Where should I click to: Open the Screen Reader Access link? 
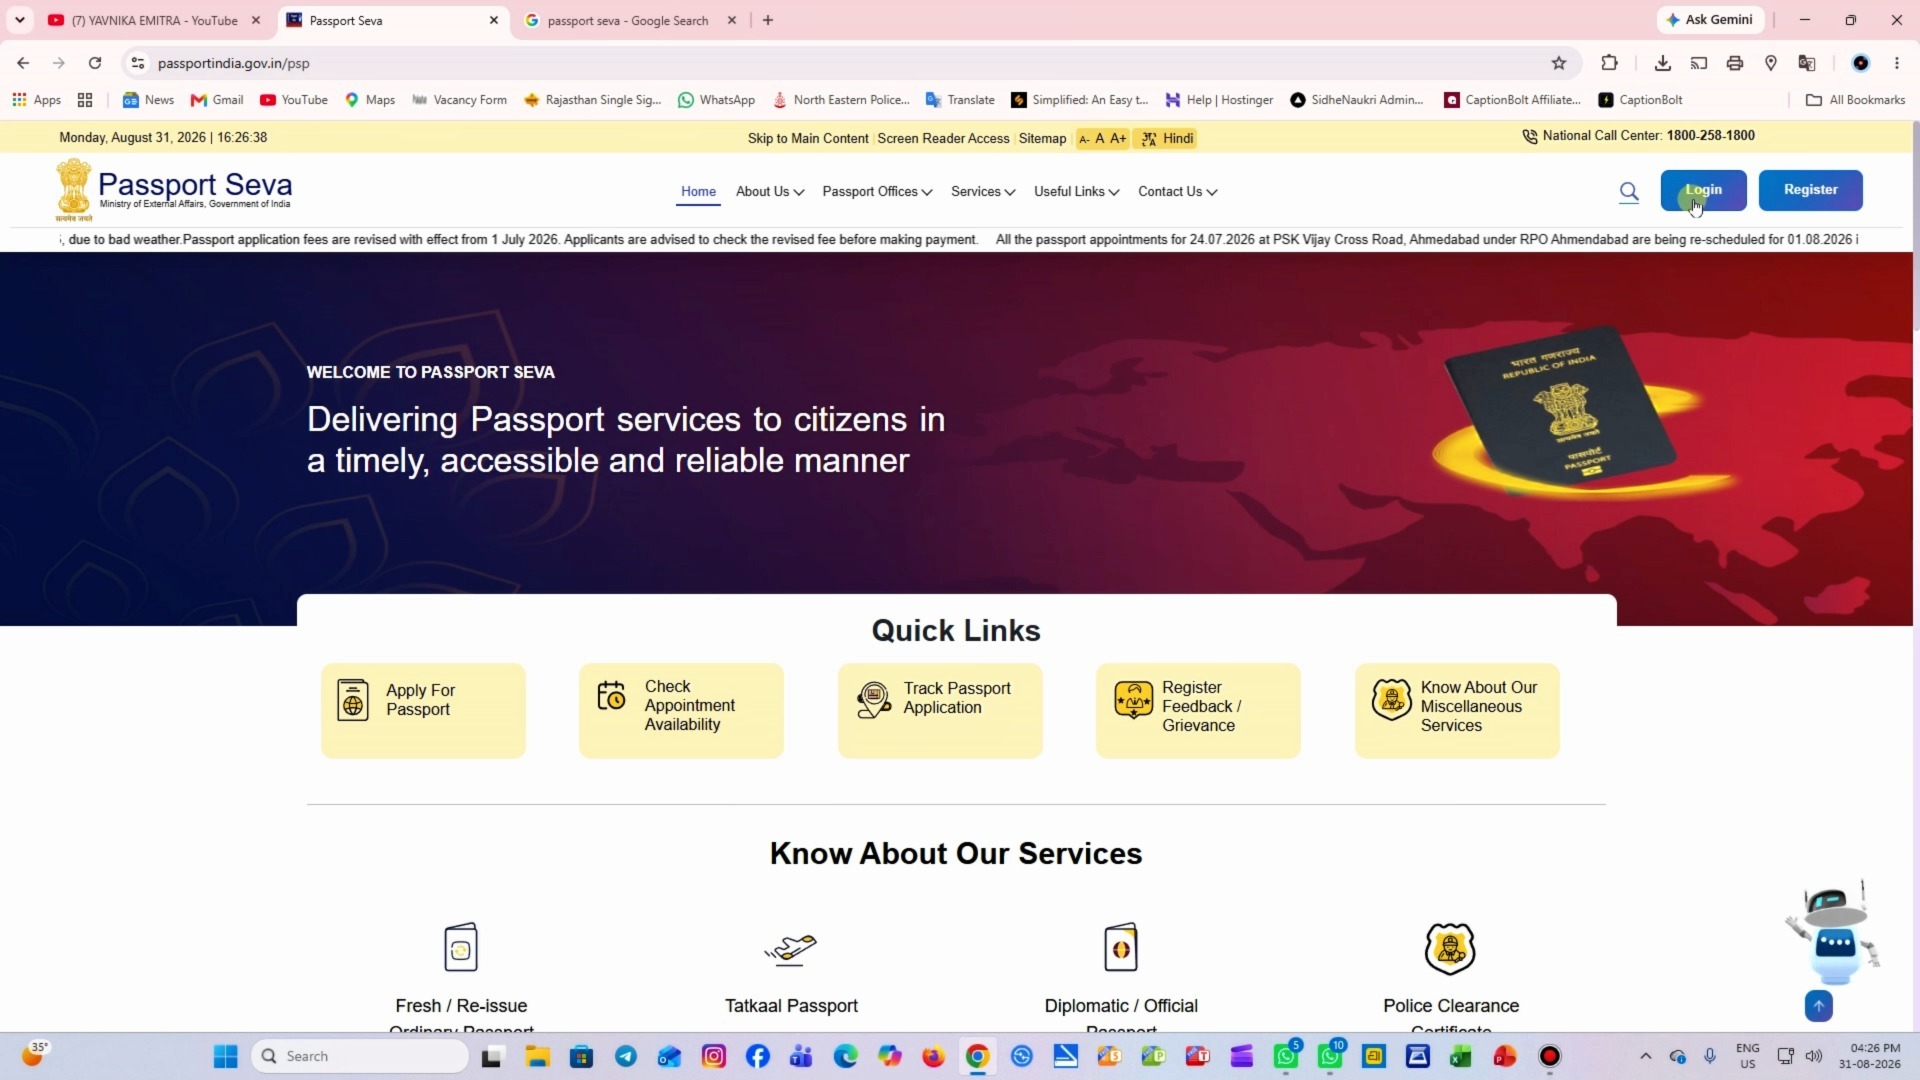click(x=943, y=139)
